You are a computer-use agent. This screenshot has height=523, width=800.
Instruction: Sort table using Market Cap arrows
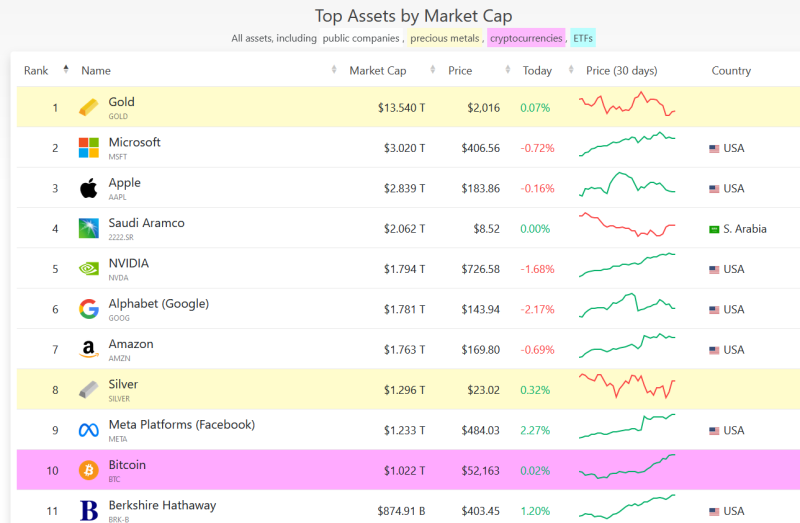click(433, 69)
